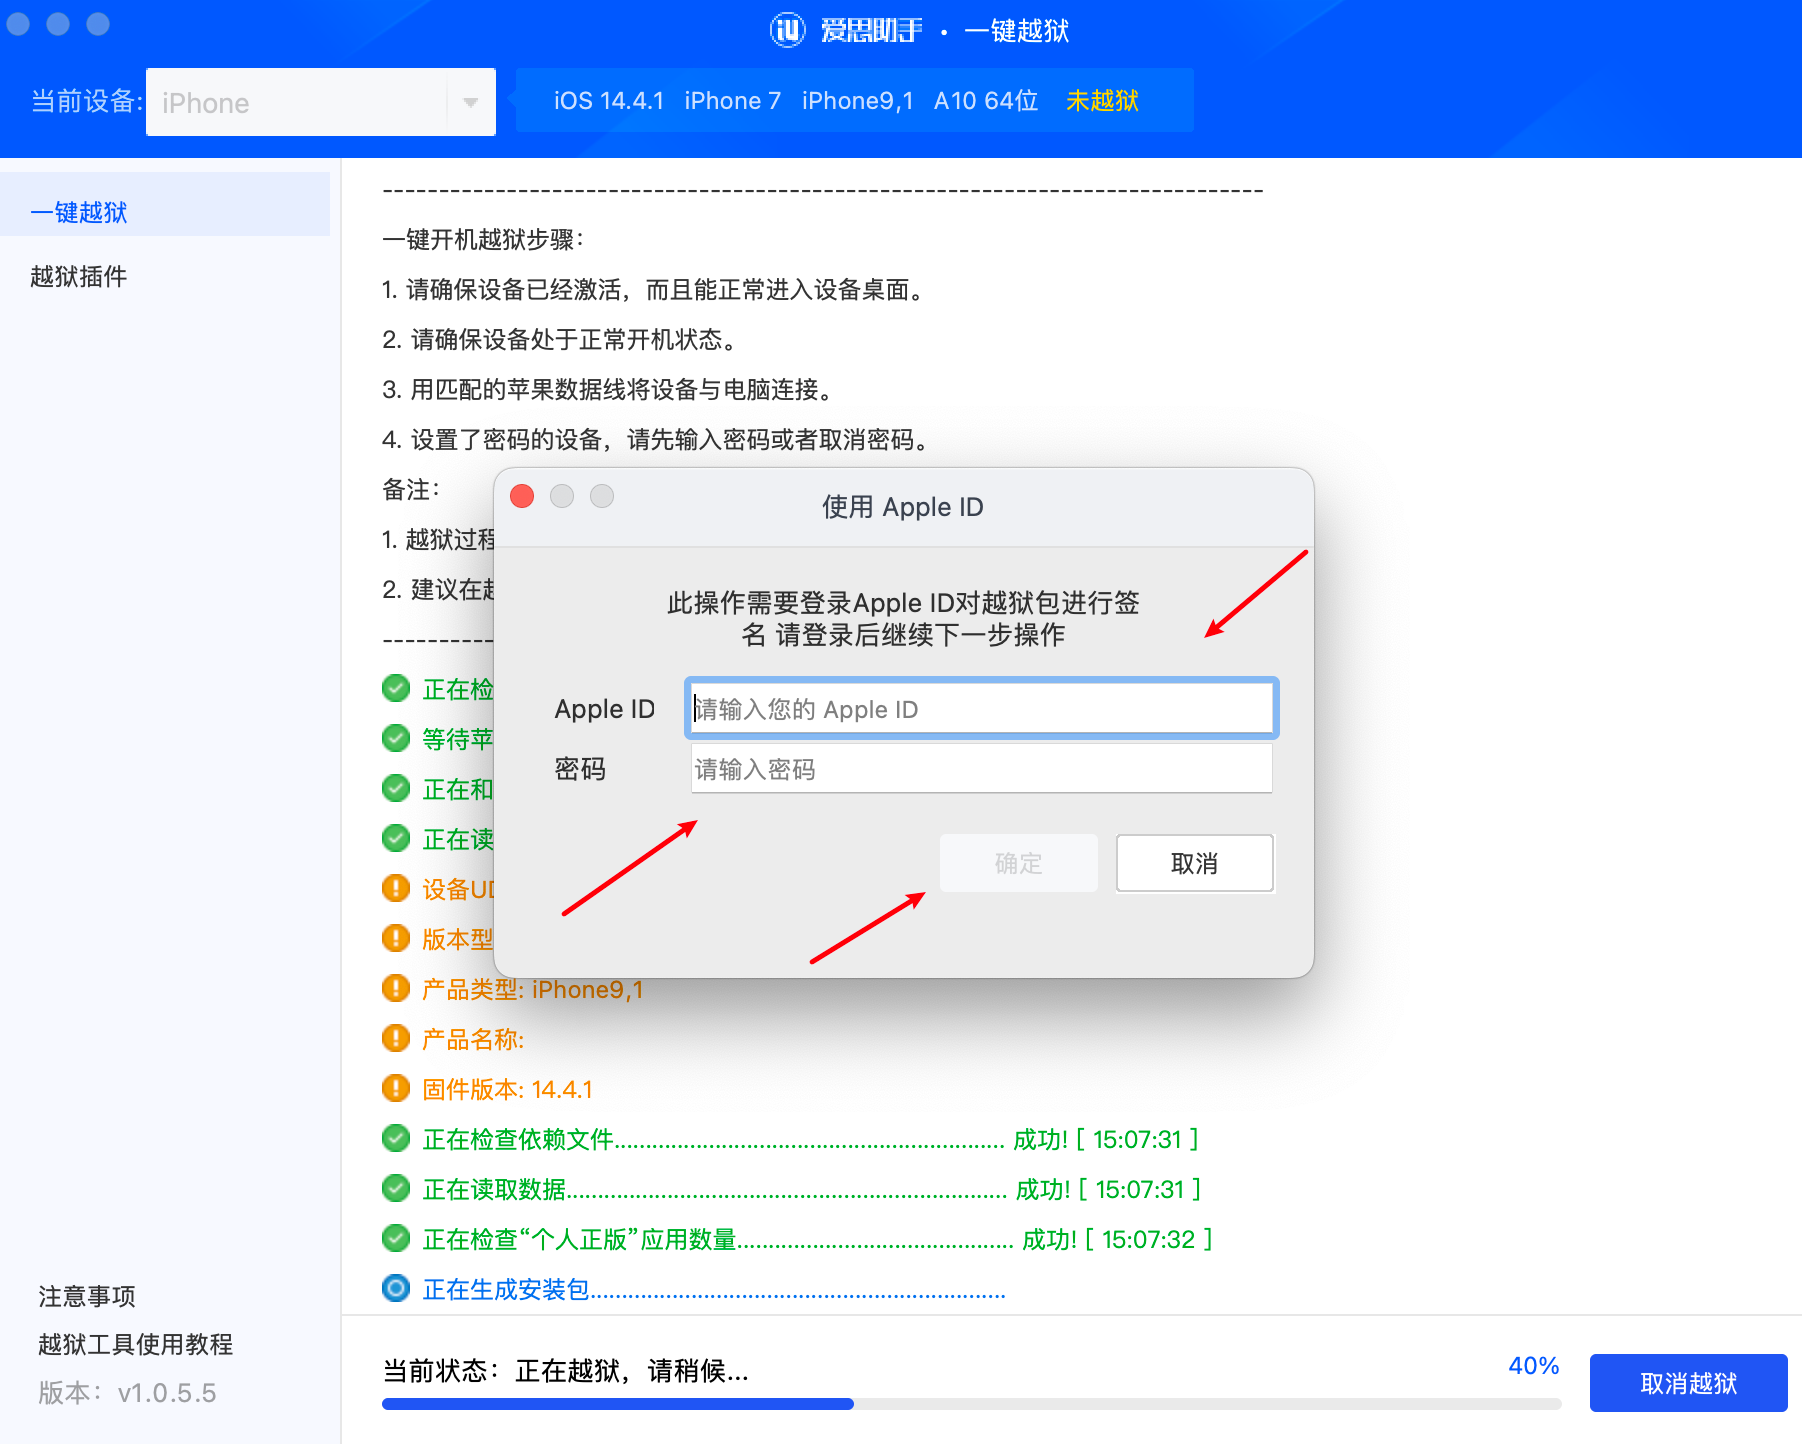
Task: Click the 当前状态: 正在越狱 status text
Action: (566, 1371)
